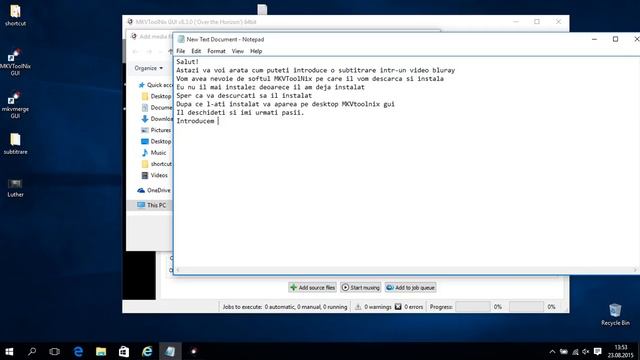Open Notepad Help menu
Screen dimensions: 640x360
256,51
